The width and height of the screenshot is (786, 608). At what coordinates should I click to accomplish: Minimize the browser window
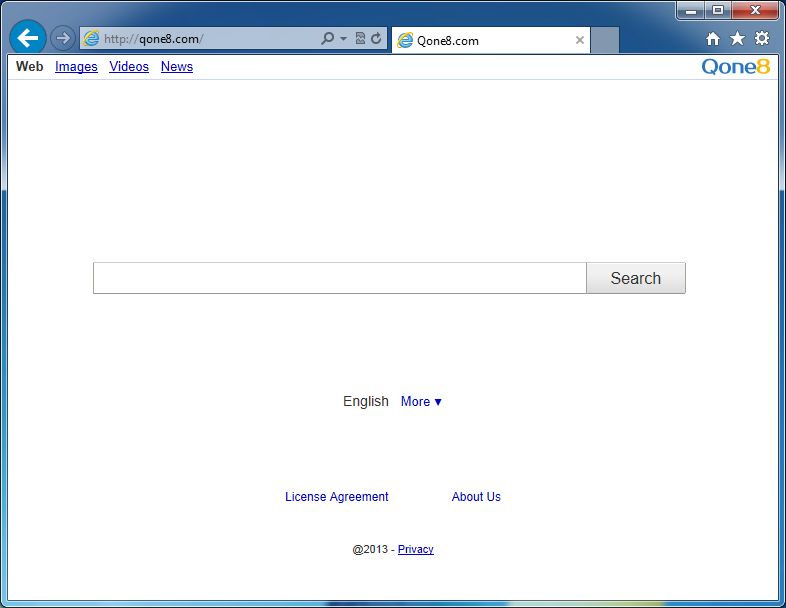coord(691,10)
